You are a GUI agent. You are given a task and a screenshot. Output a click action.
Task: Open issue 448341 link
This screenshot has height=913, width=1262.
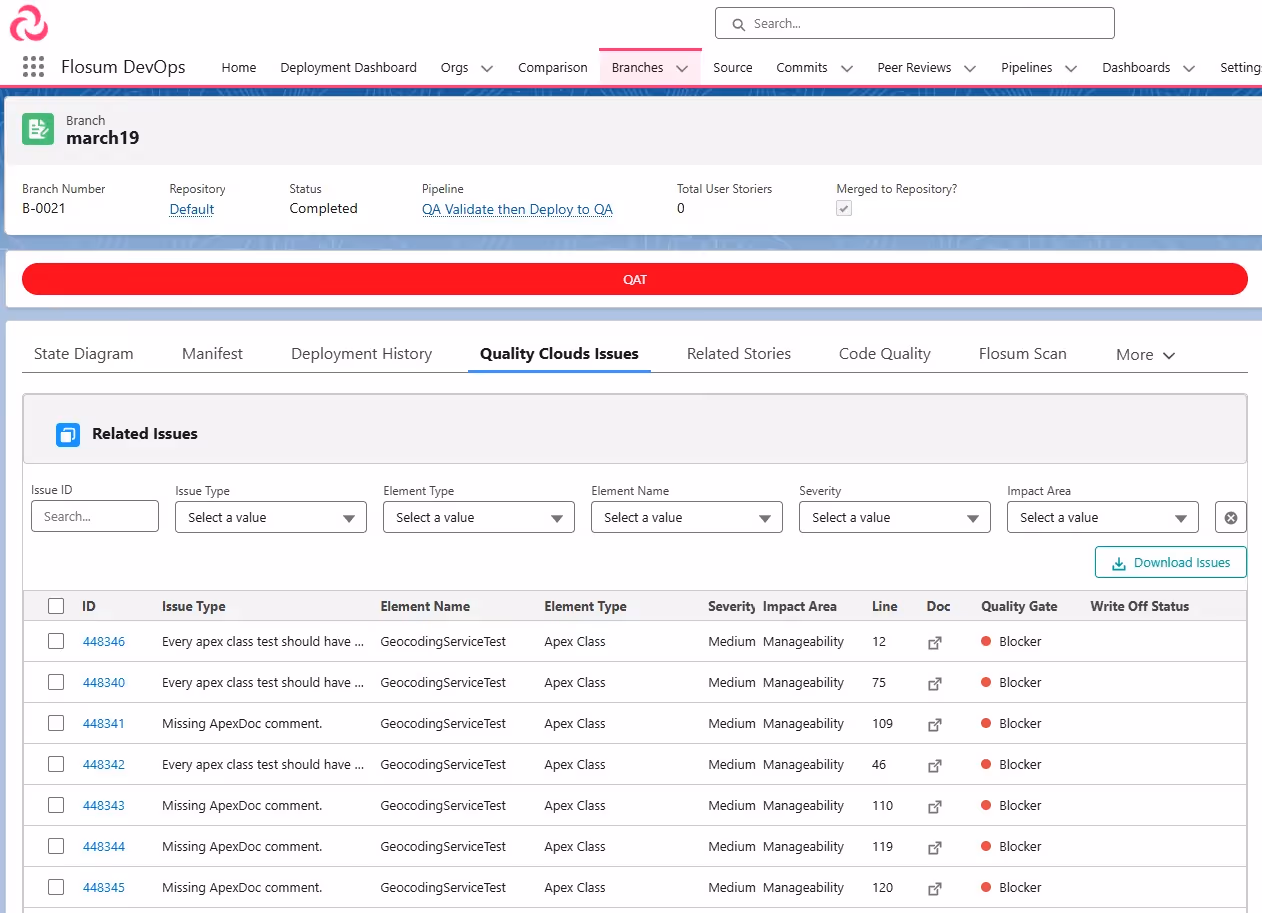click(104, 723)
